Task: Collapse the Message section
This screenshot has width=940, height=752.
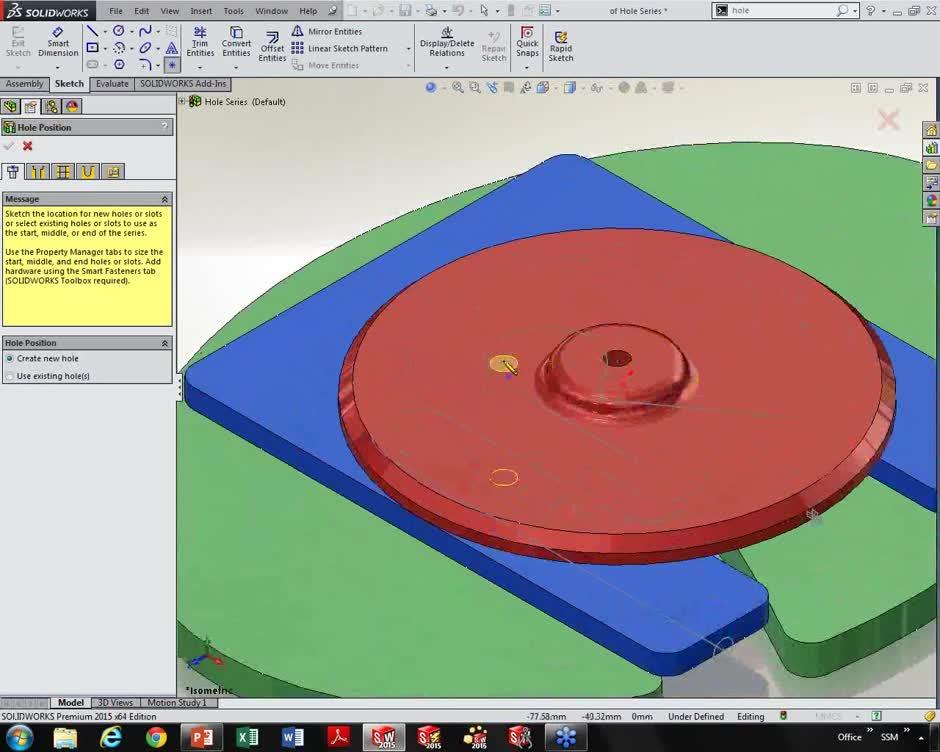Action: pos(165,199)
